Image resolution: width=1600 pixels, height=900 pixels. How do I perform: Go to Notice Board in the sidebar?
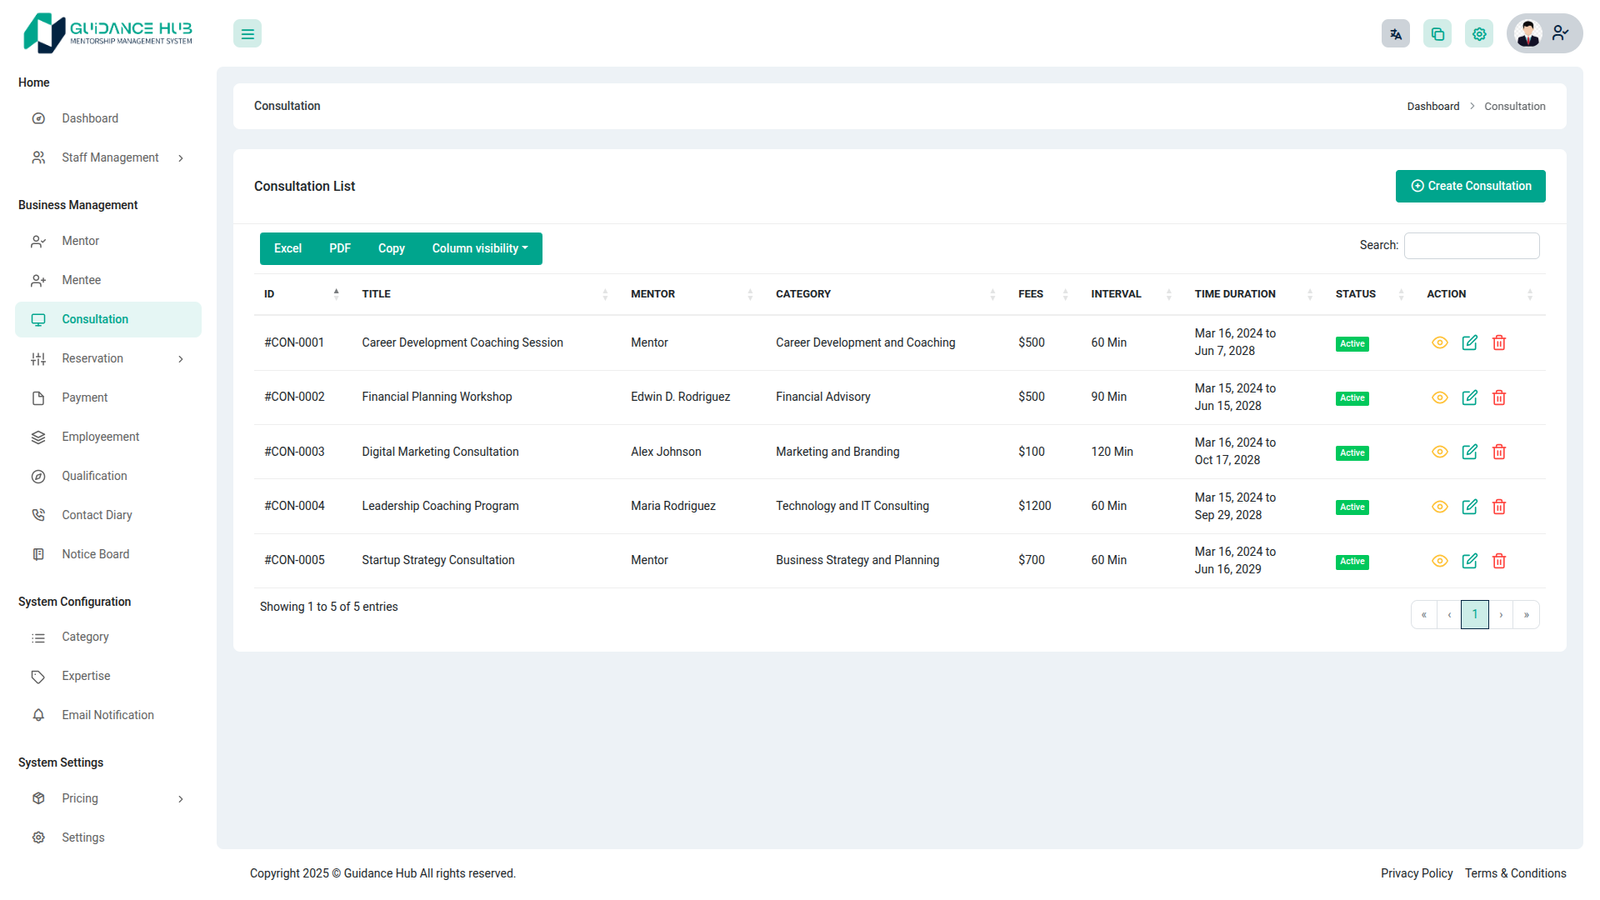(x=95, y=554)
